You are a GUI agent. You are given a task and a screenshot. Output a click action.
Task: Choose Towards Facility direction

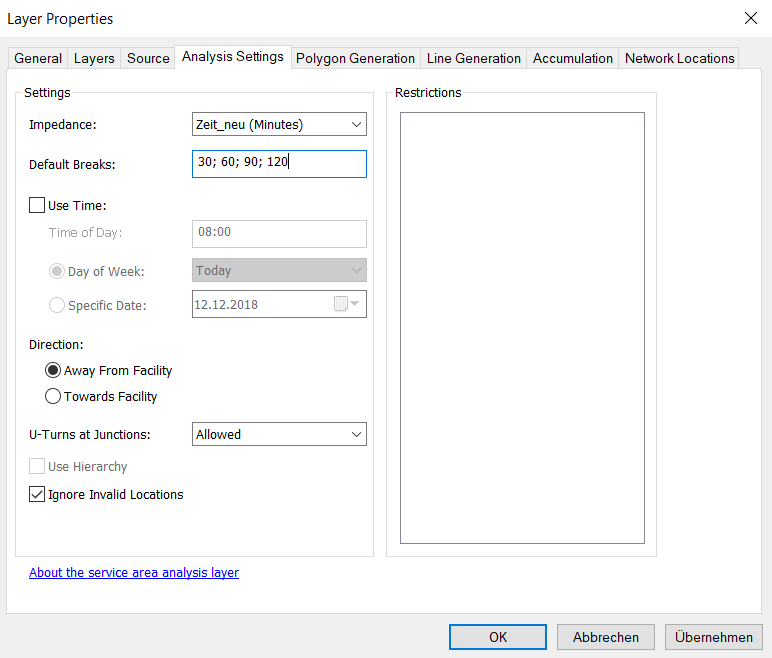54,396
